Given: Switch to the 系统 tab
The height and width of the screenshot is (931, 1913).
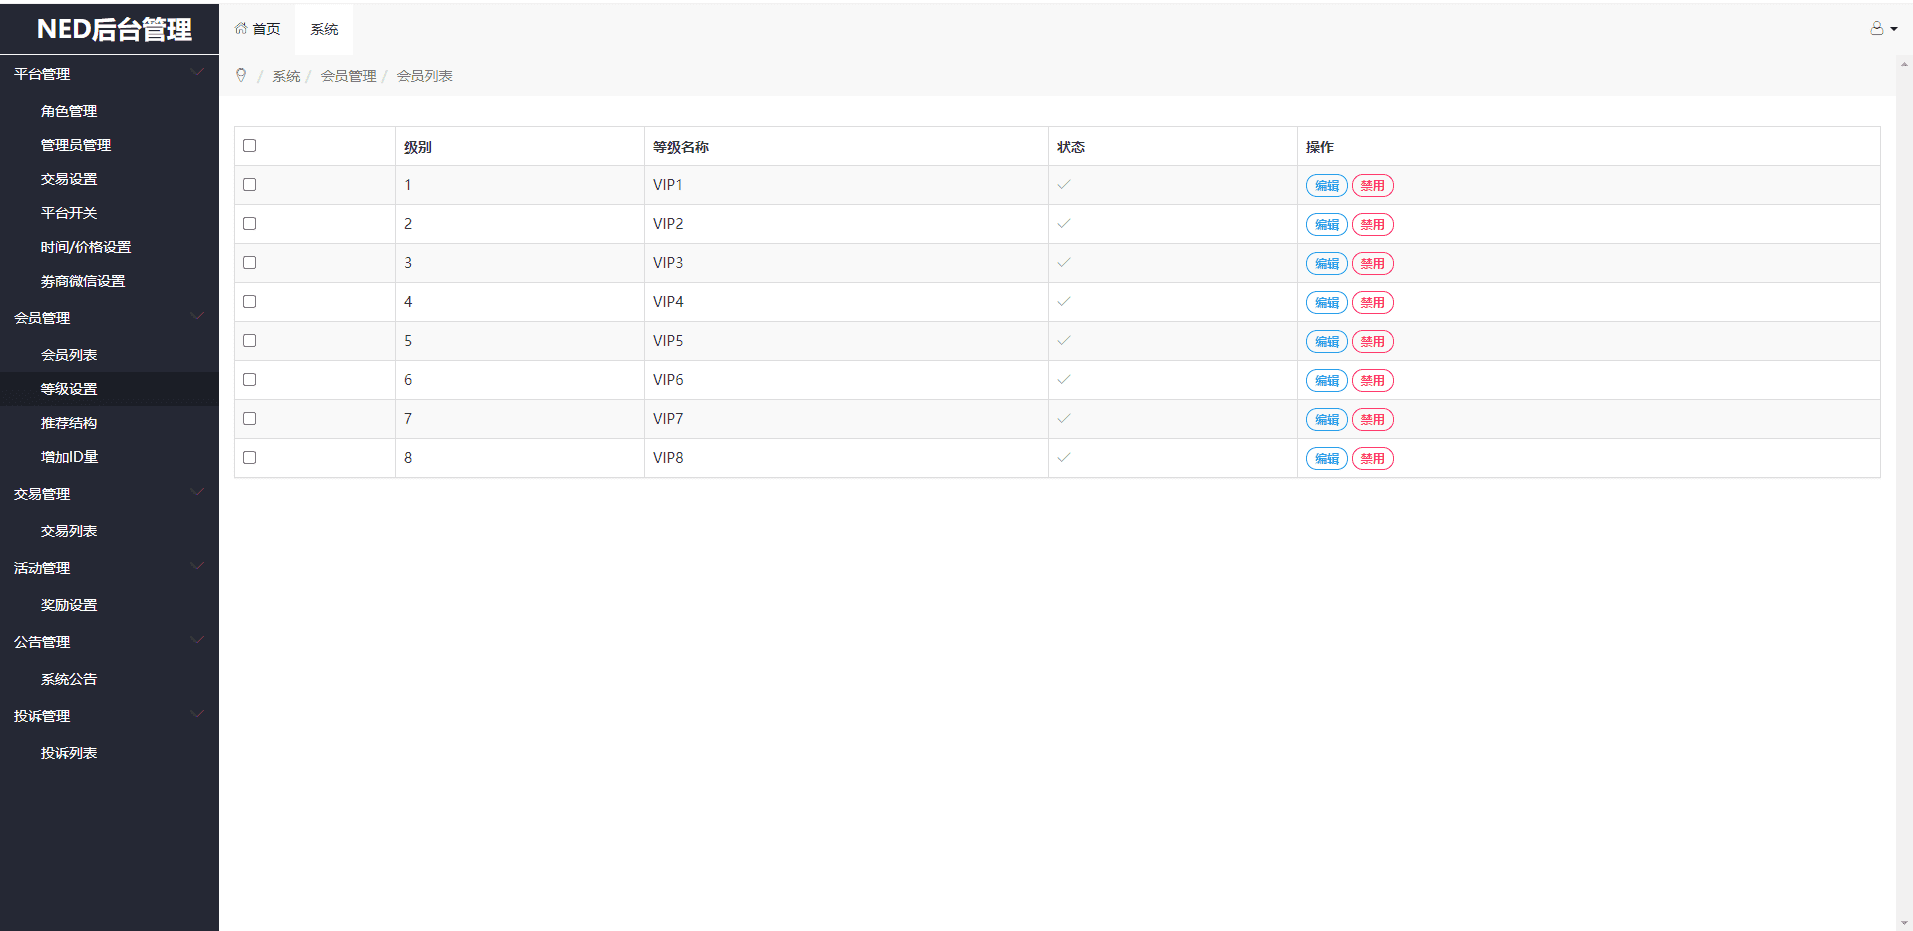Looking at the screenshot, I should (324, 30).
